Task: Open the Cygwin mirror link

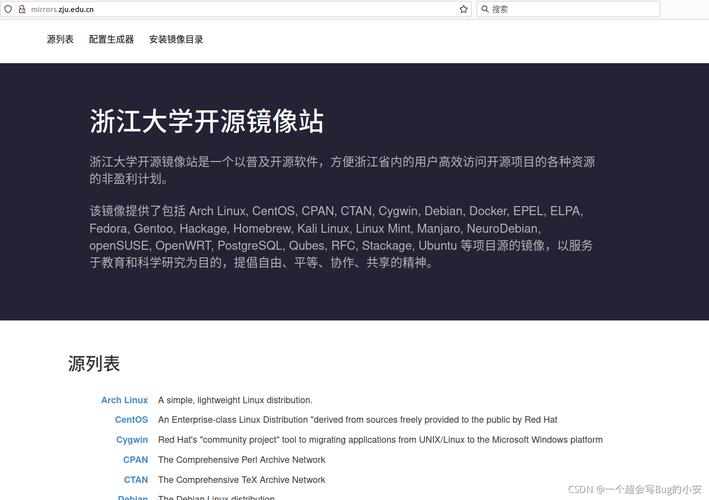Action: [132, 440]
